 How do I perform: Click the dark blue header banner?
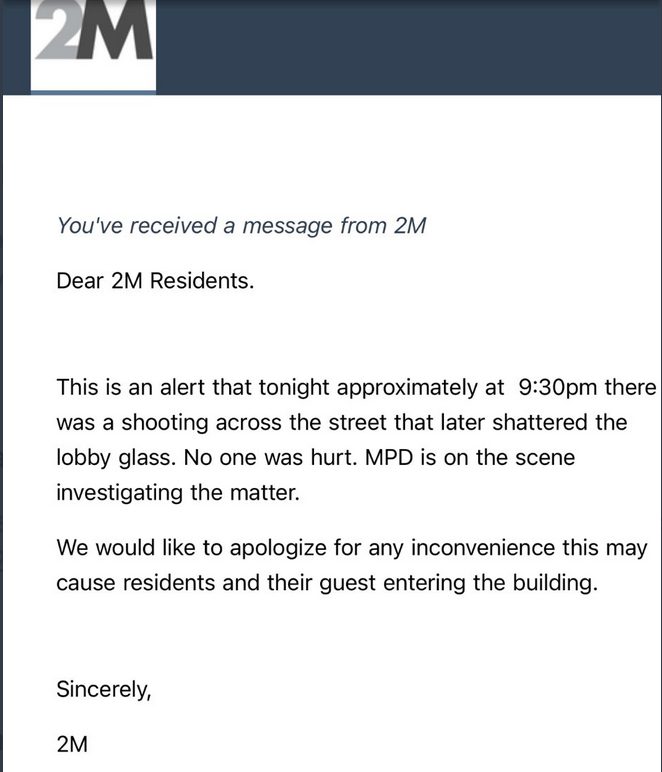(331, 47)
